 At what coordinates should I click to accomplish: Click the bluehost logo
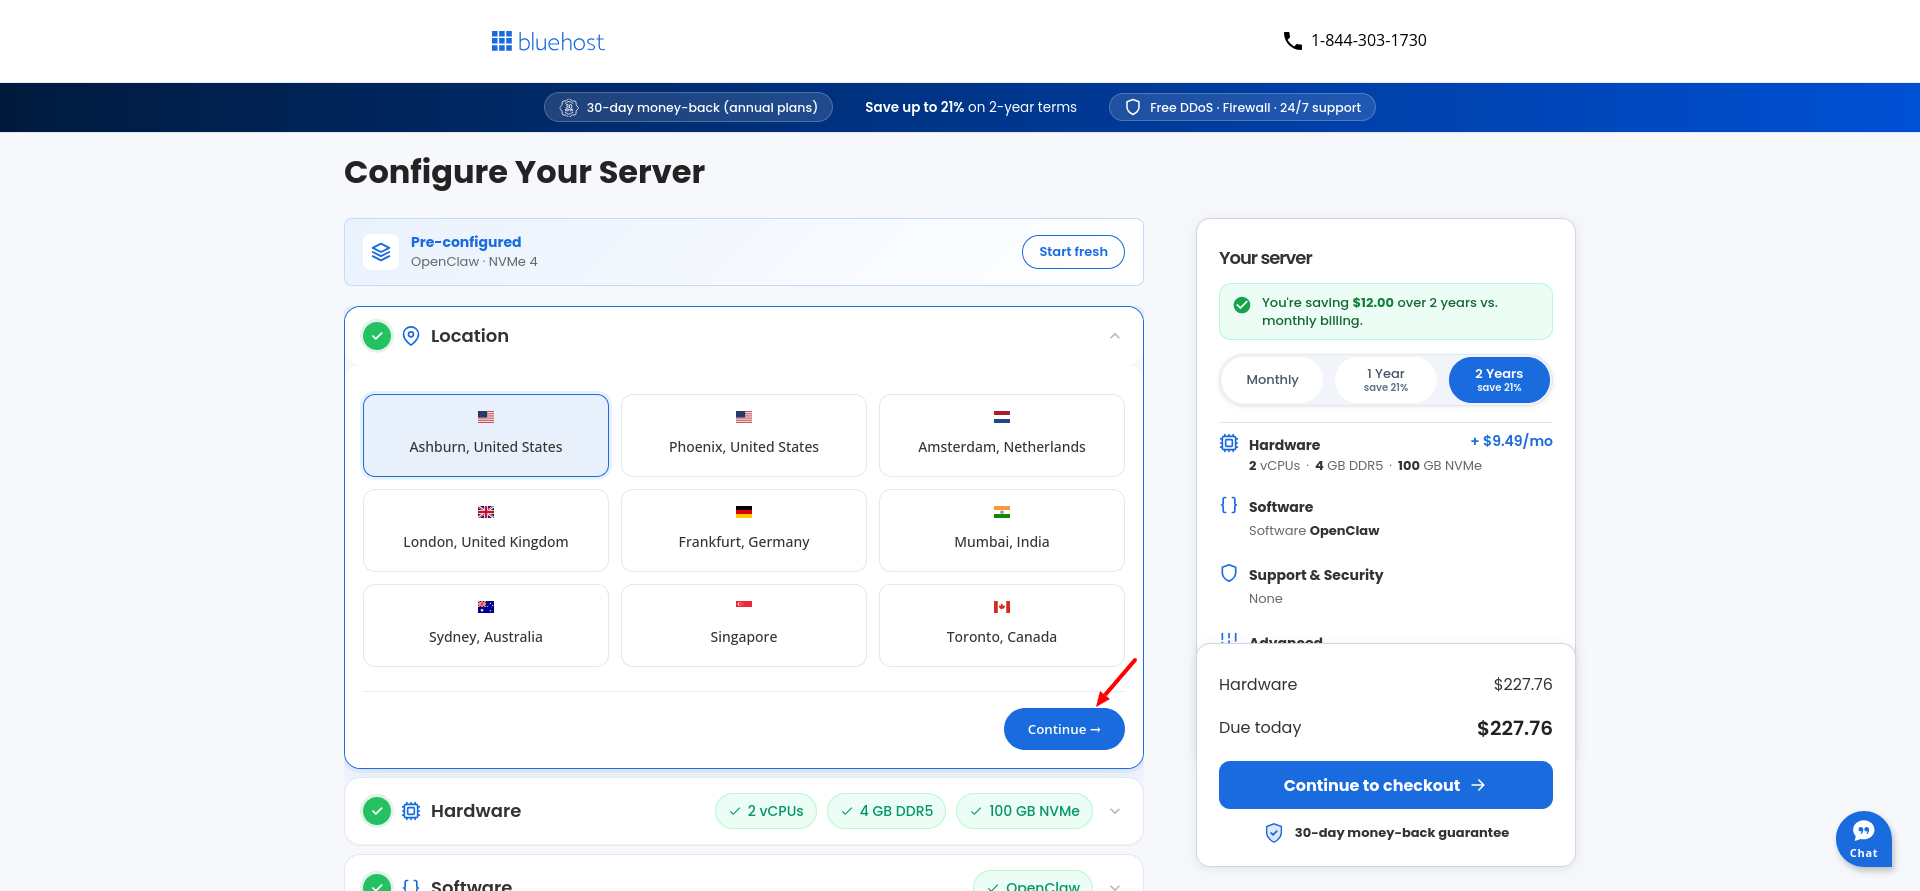[x=548, y=41]
